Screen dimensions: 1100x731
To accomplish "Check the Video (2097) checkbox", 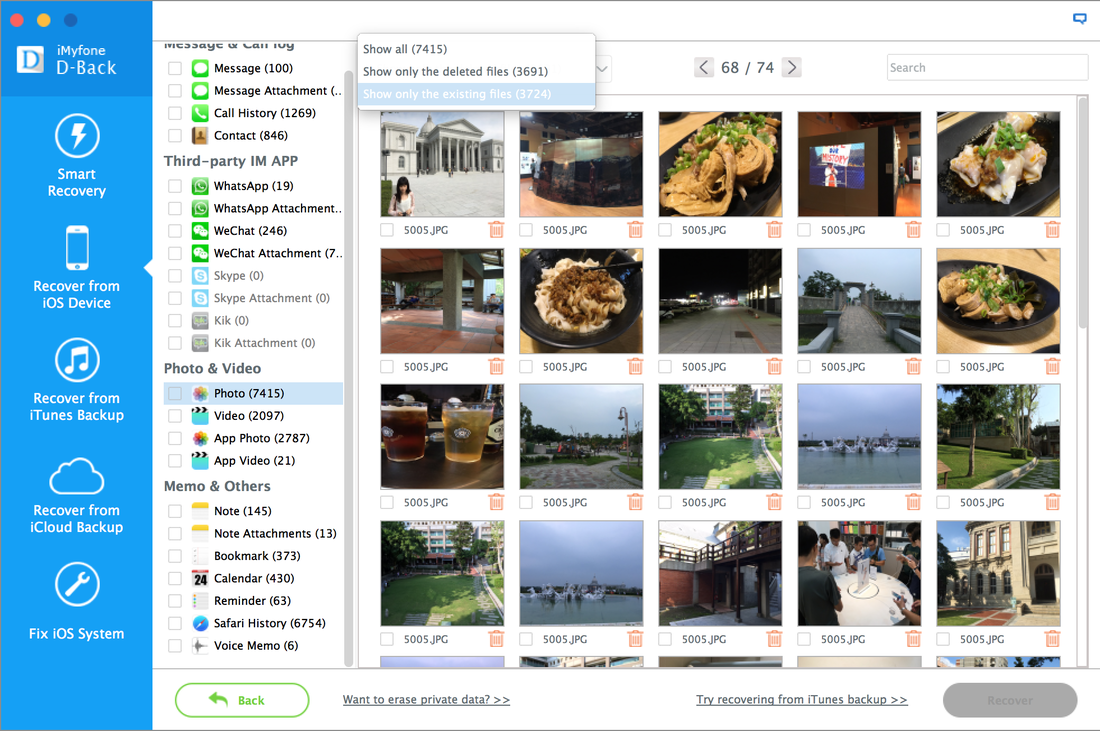I will point(175,416).
